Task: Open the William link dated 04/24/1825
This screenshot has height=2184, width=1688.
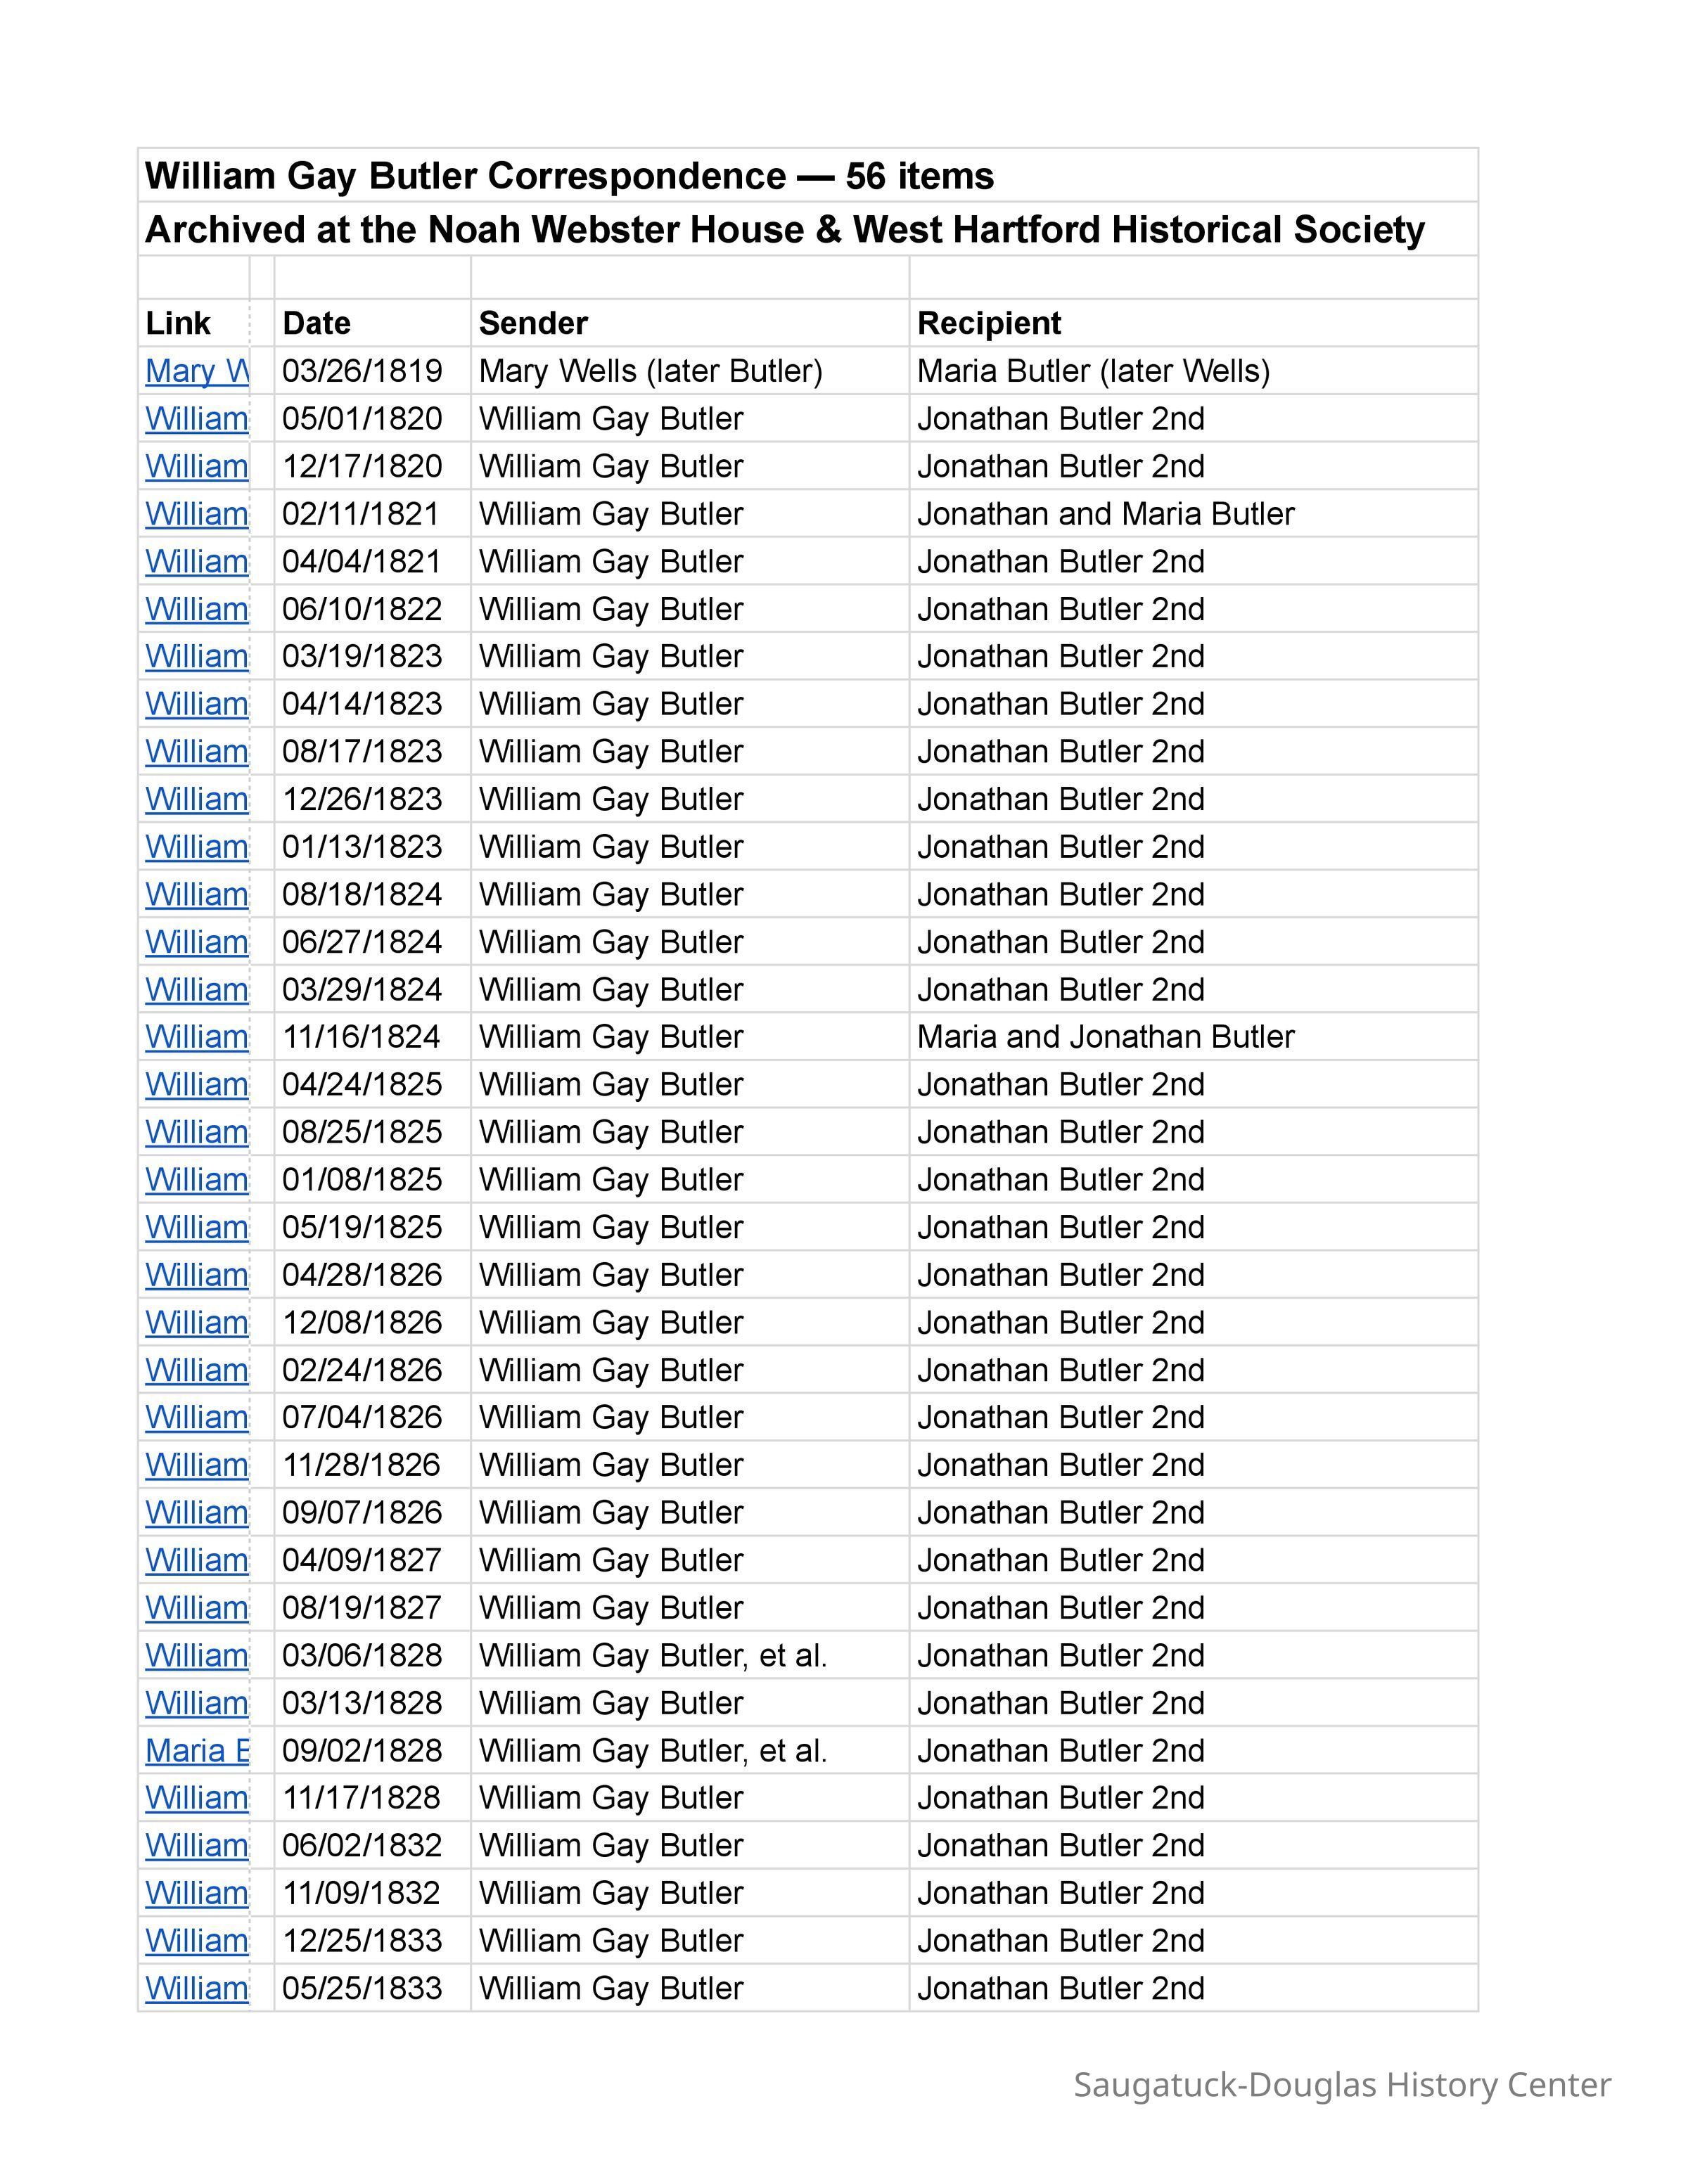Action: [x=197, y=1085]
